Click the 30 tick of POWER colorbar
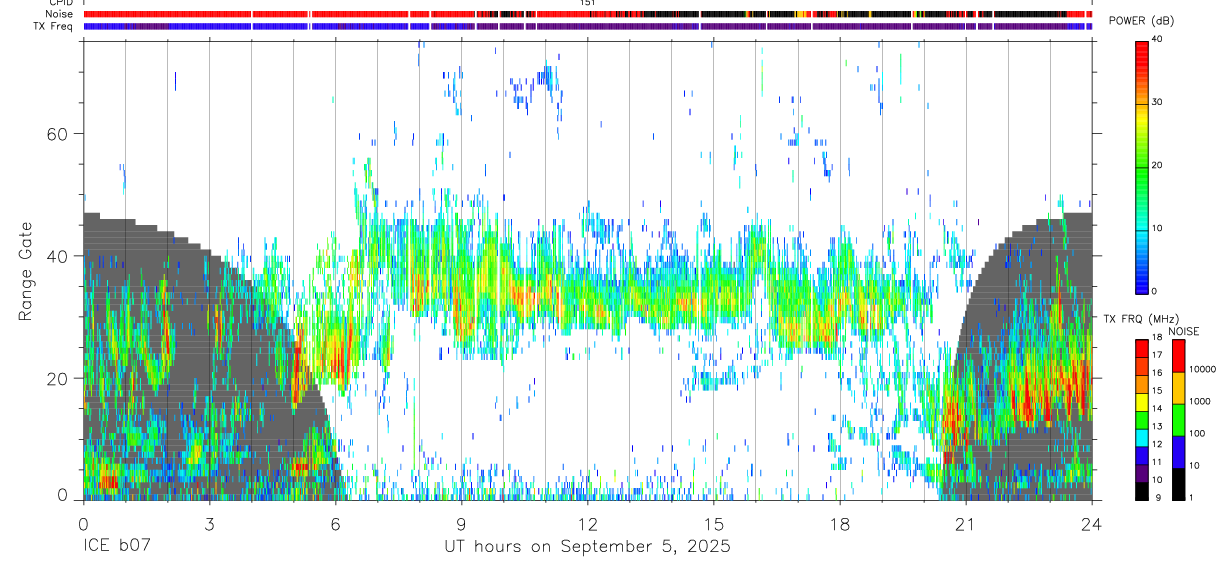The height and width of the screenshot is (567, 1228). click(1158, 102)
